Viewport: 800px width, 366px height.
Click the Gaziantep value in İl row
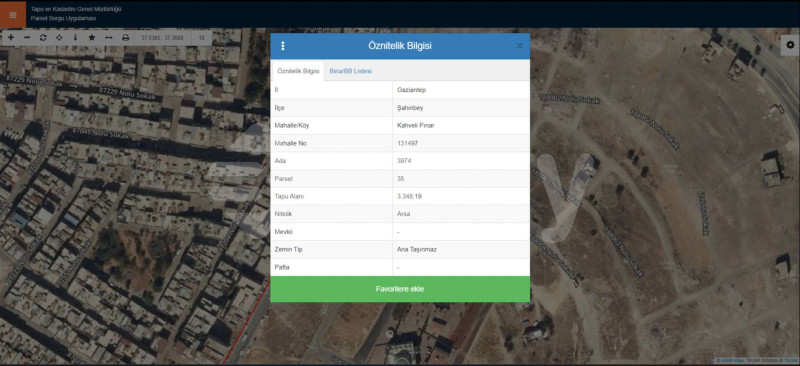click(411, 90)
